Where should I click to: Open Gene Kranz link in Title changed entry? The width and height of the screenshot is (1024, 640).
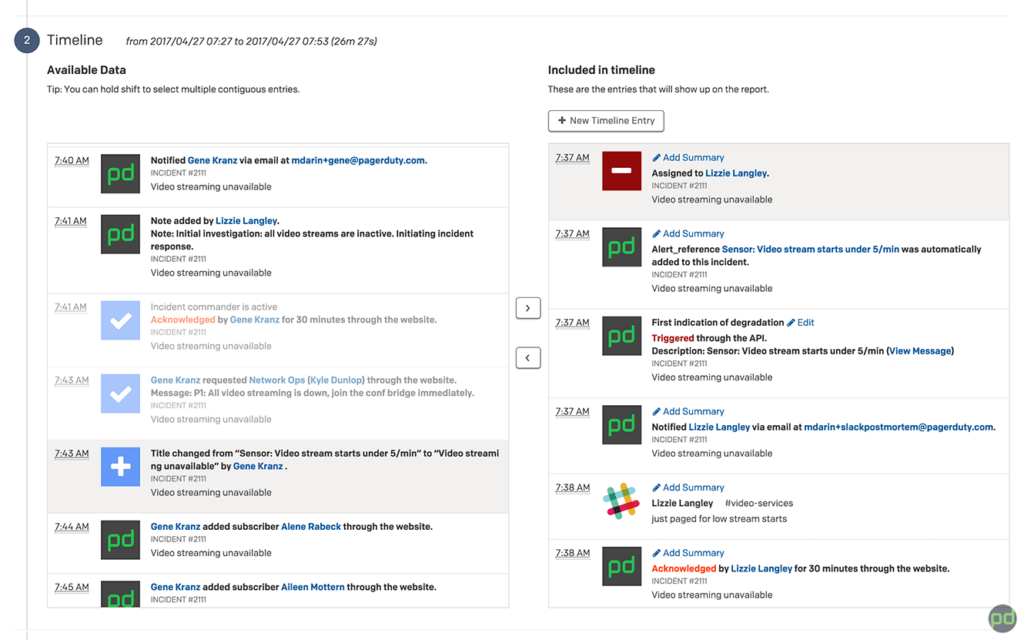pos(258,466)
